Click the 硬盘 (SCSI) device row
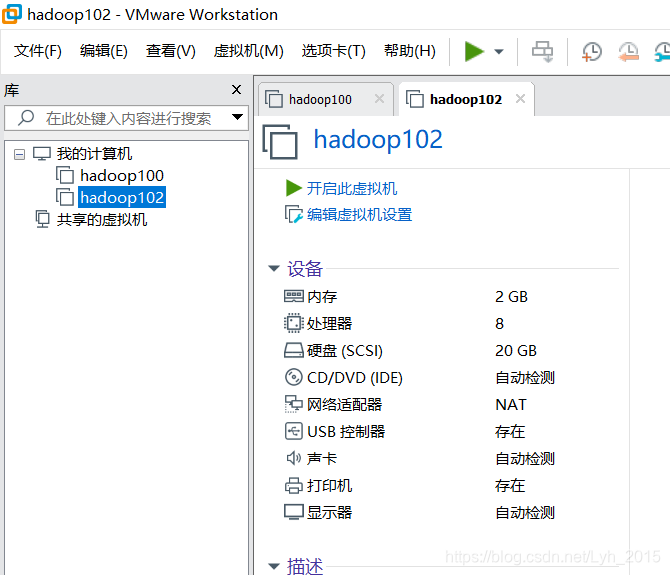The height and width of the screenshot is (575, 670). (451, 350)
